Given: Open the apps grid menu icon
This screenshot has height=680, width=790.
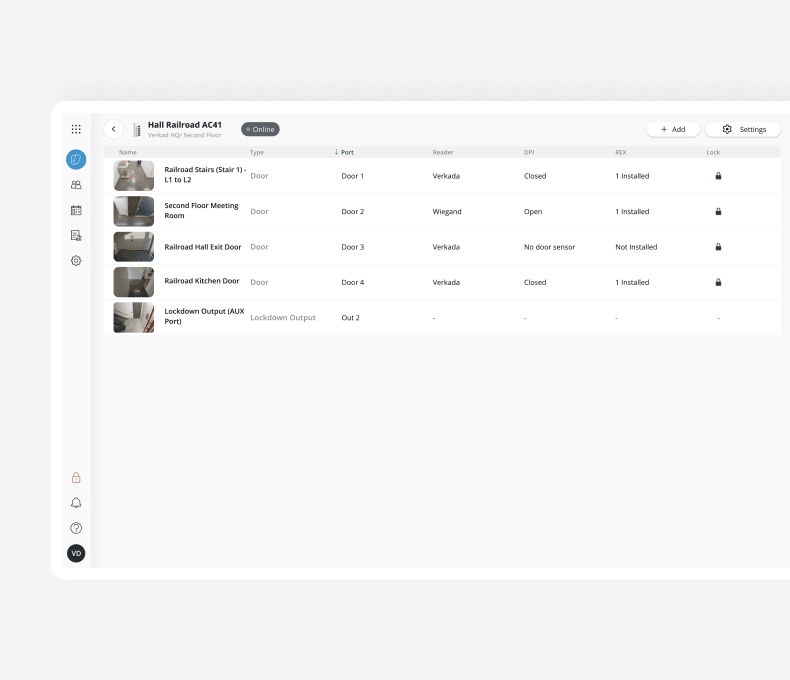Looking at the screenshot, I should tap(76, 129).
